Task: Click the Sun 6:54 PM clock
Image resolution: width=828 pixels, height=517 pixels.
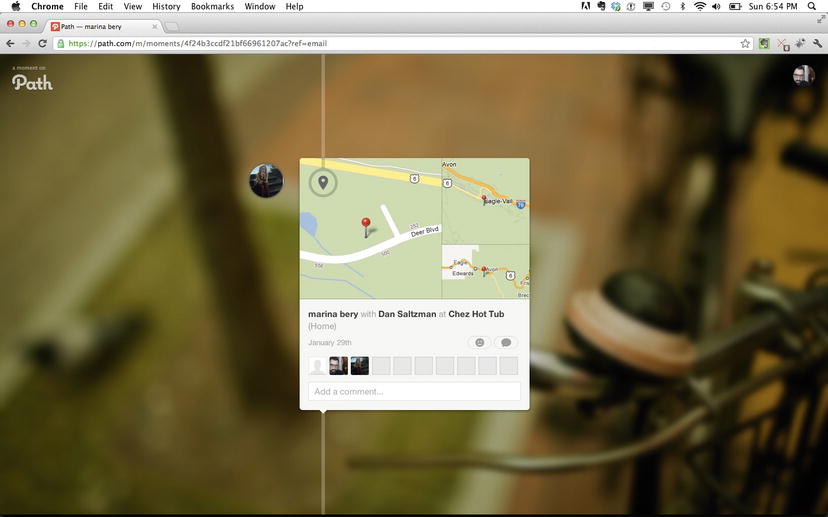Action: click(773, 6)
